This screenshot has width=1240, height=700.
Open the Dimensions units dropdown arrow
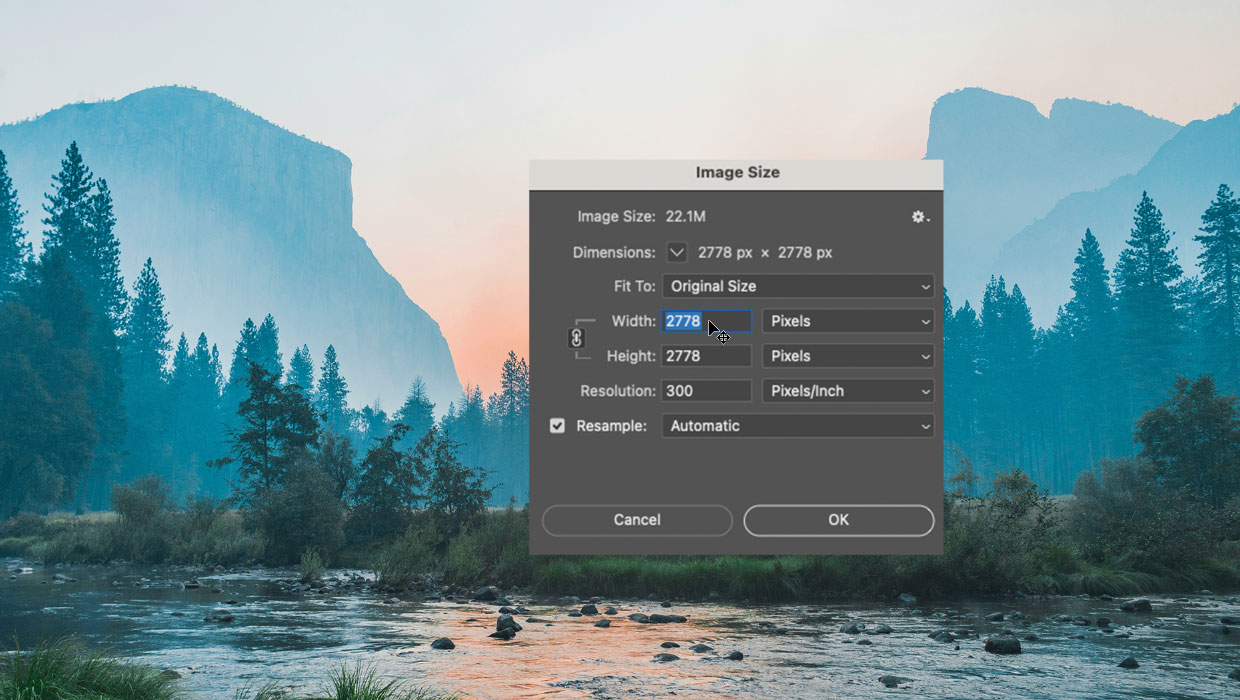(x=677, y=252)
